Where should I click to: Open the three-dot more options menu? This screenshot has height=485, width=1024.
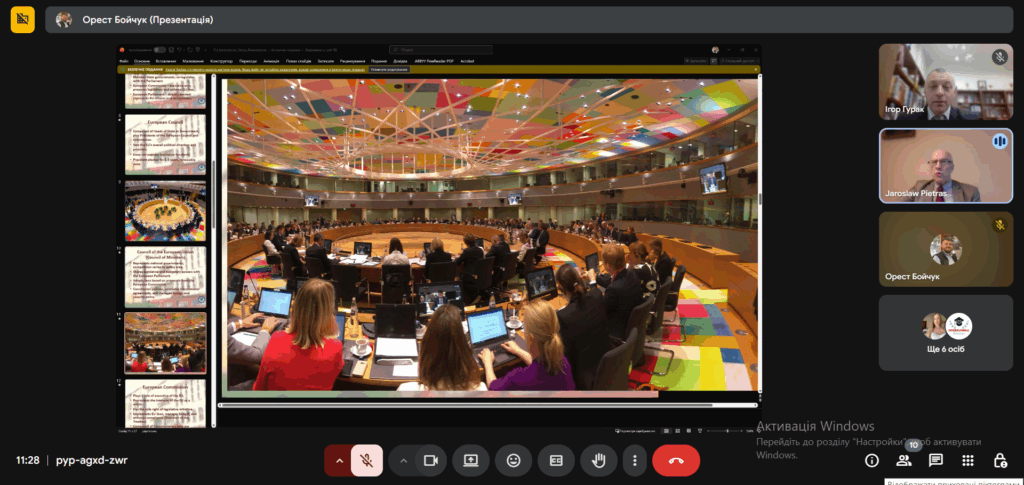click(x=634, y=460)
